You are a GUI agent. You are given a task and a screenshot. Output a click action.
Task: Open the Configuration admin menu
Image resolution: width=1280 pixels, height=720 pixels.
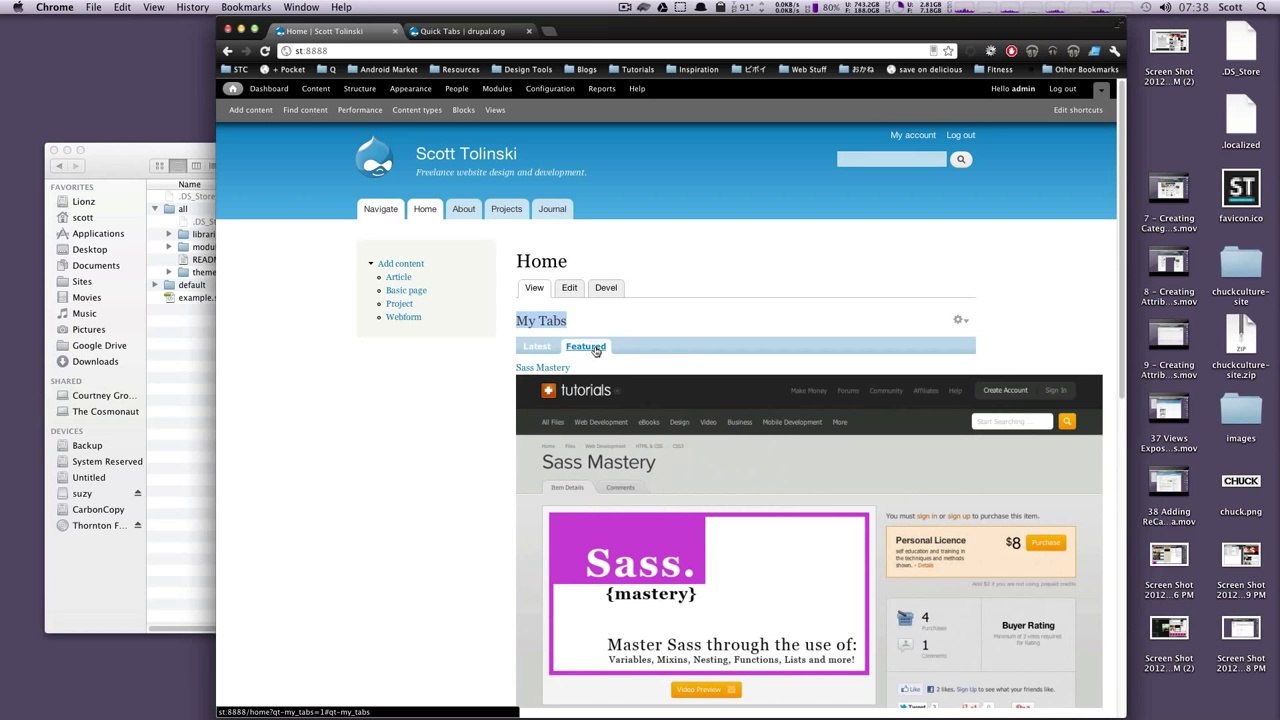(550, 89)
